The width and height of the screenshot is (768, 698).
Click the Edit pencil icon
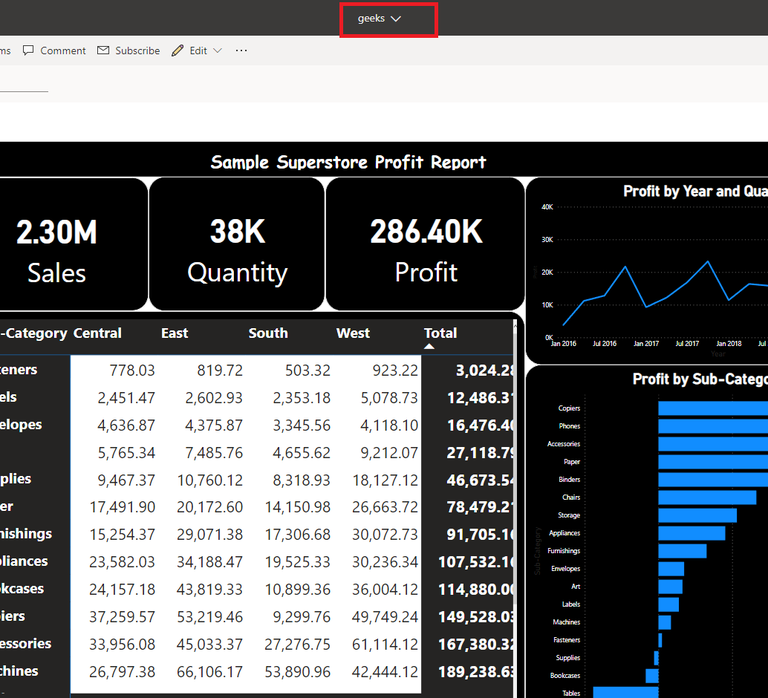pyautogui.click(x=178, y=51)
